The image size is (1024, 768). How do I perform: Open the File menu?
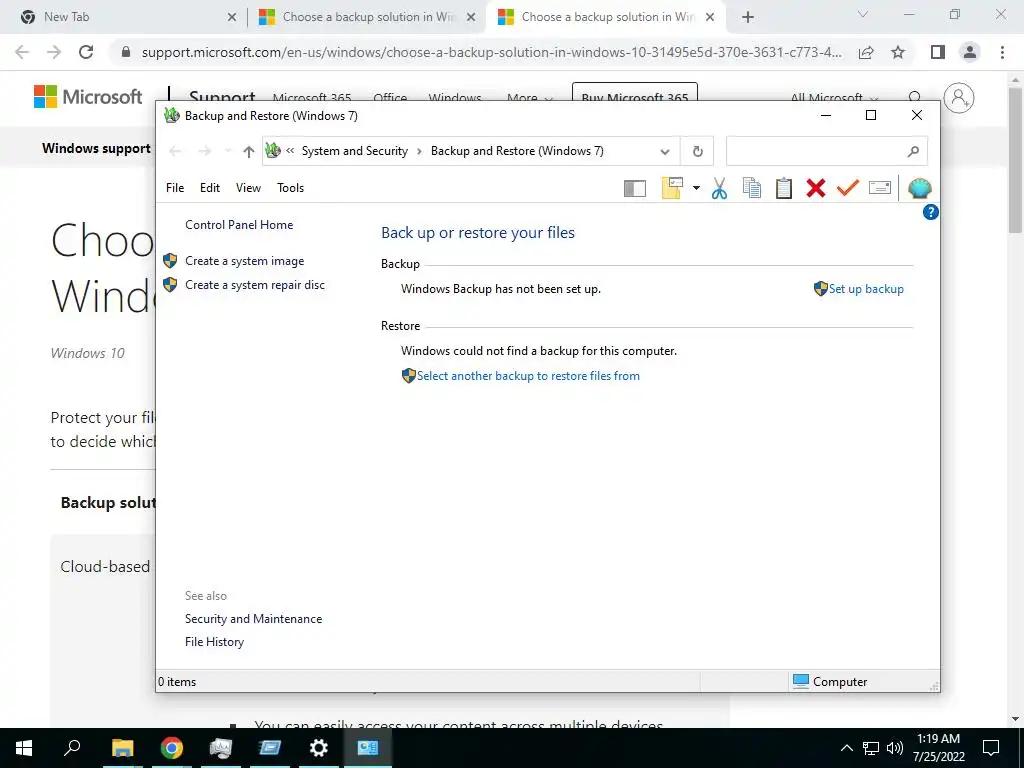[x=175, y=188]
